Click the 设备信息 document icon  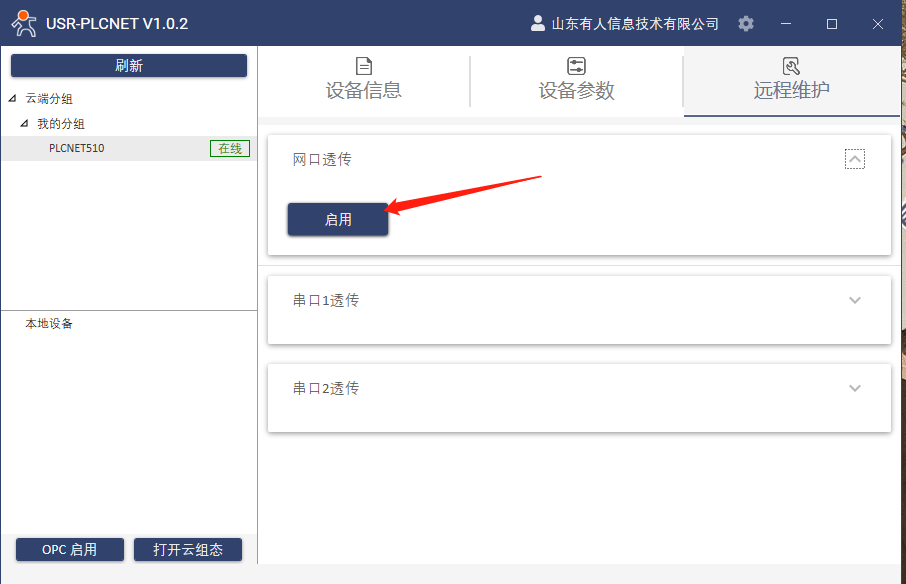(x=364, y=66)
